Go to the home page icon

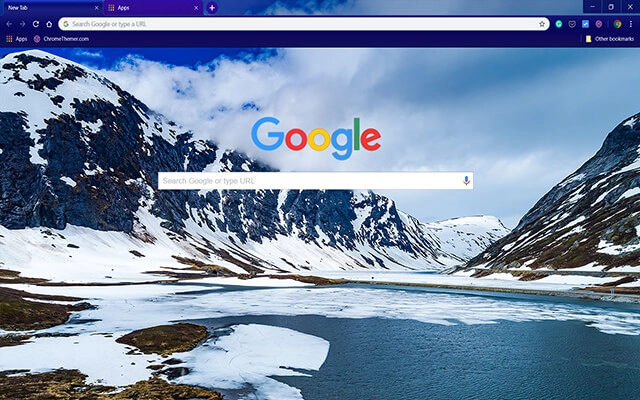[48, 23]
